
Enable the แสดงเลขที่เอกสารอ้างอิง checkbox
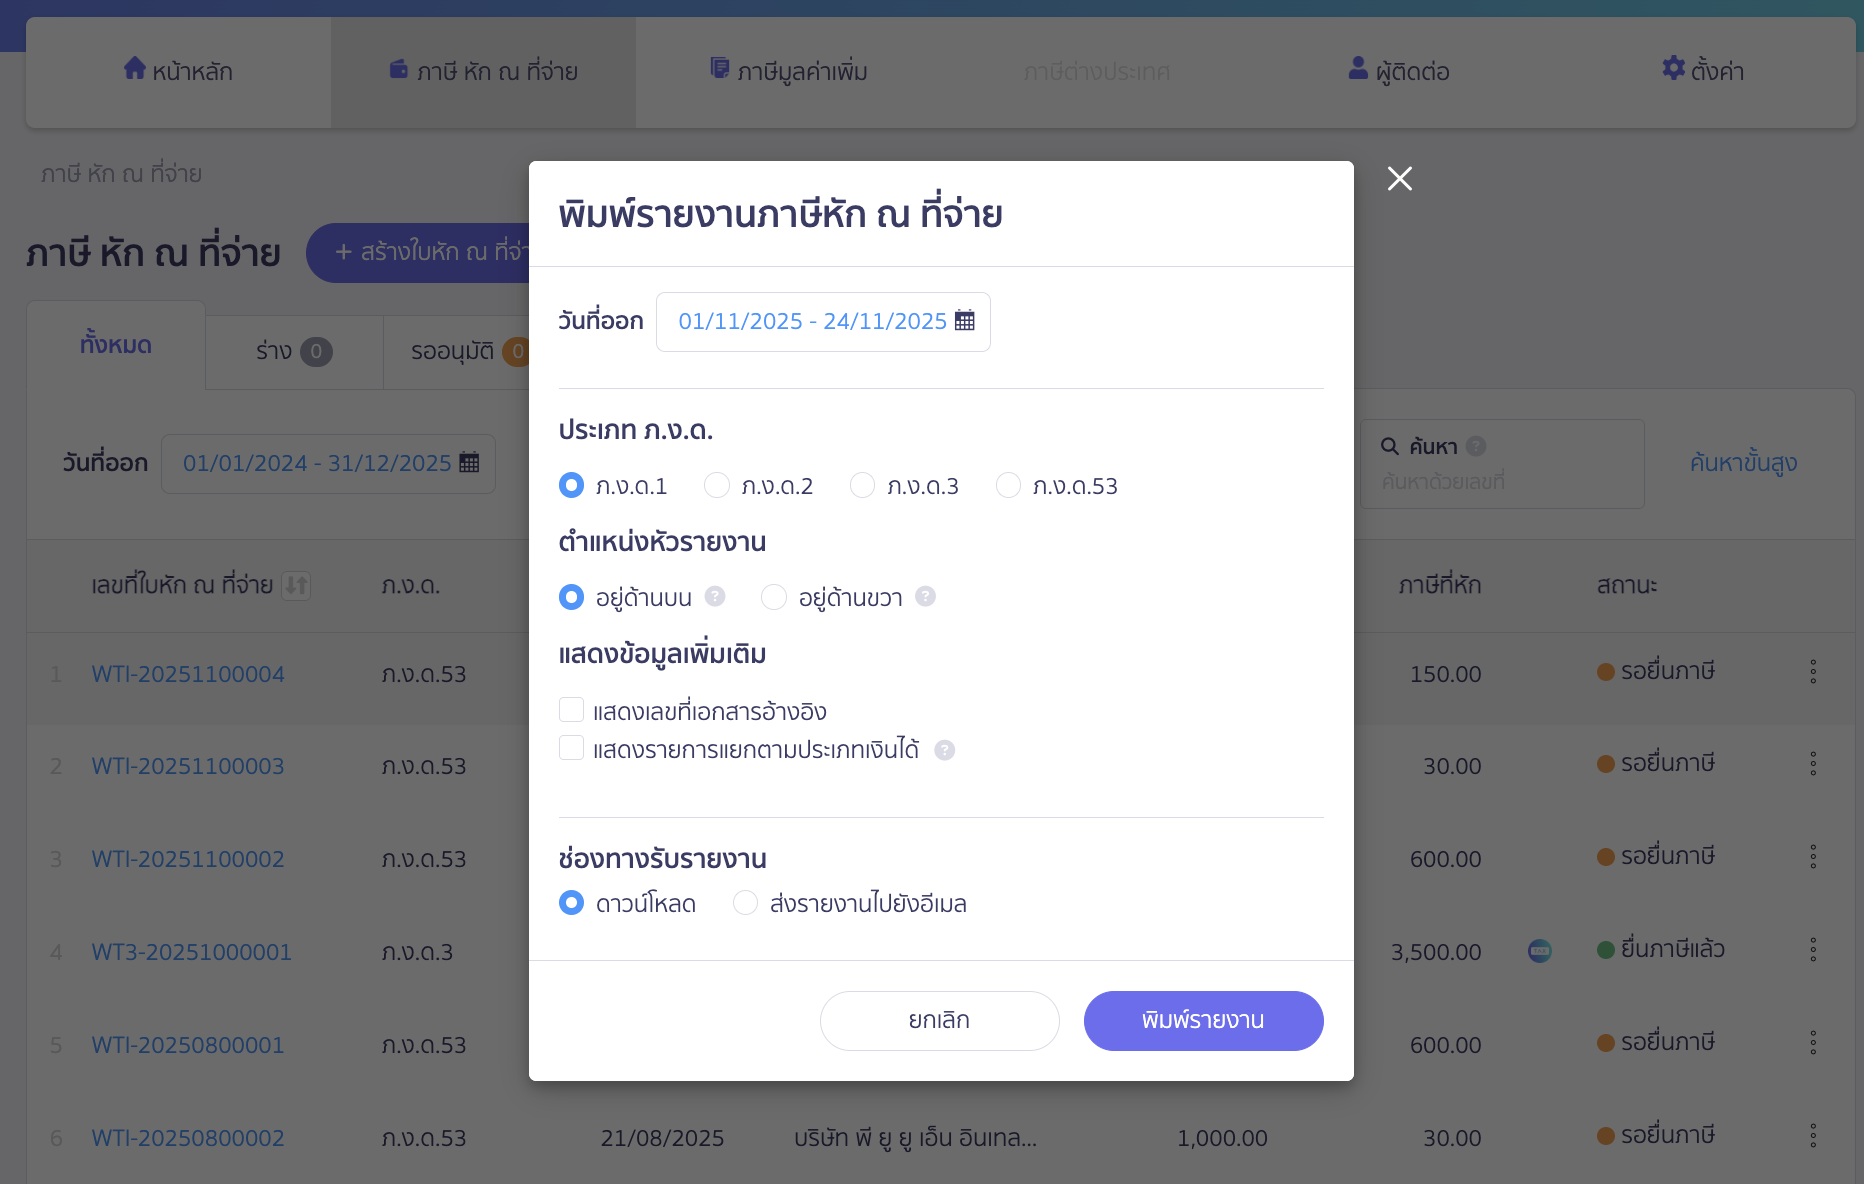572,710
